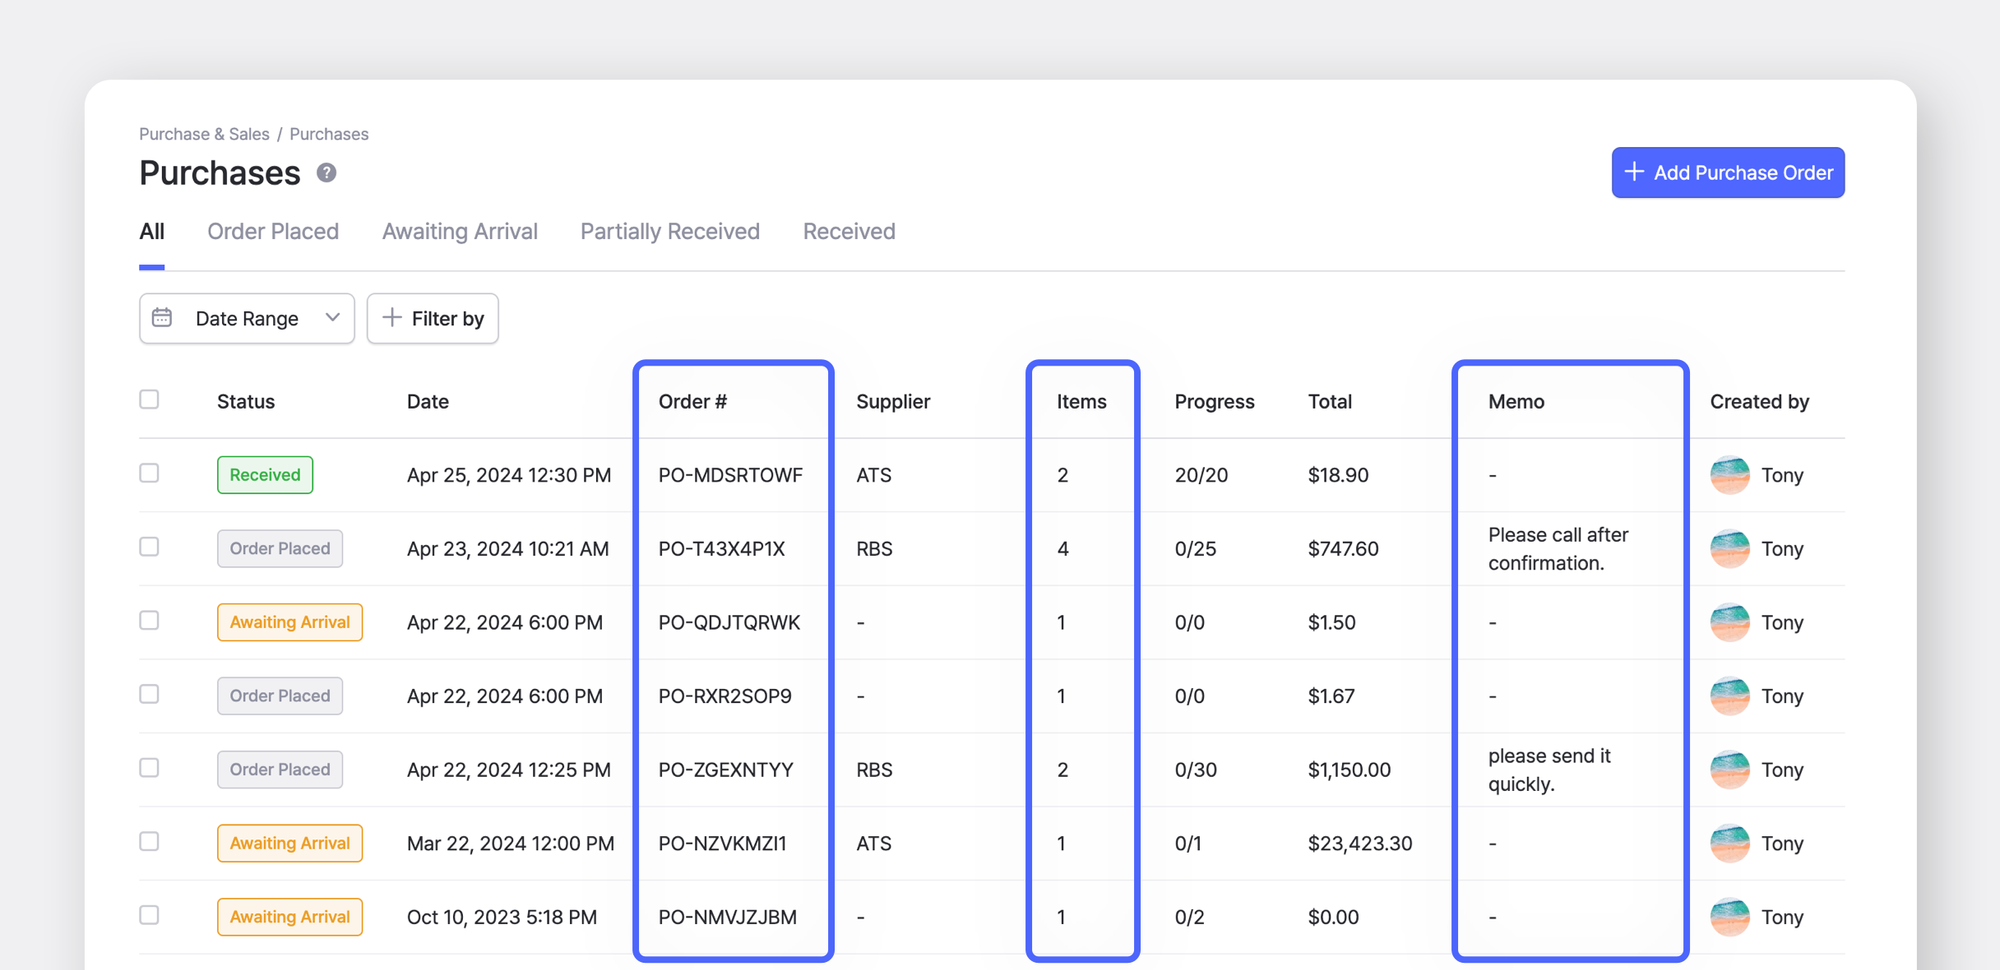Click Tony's avatar on the PO-T43X4P1X row

[1729, 548]
